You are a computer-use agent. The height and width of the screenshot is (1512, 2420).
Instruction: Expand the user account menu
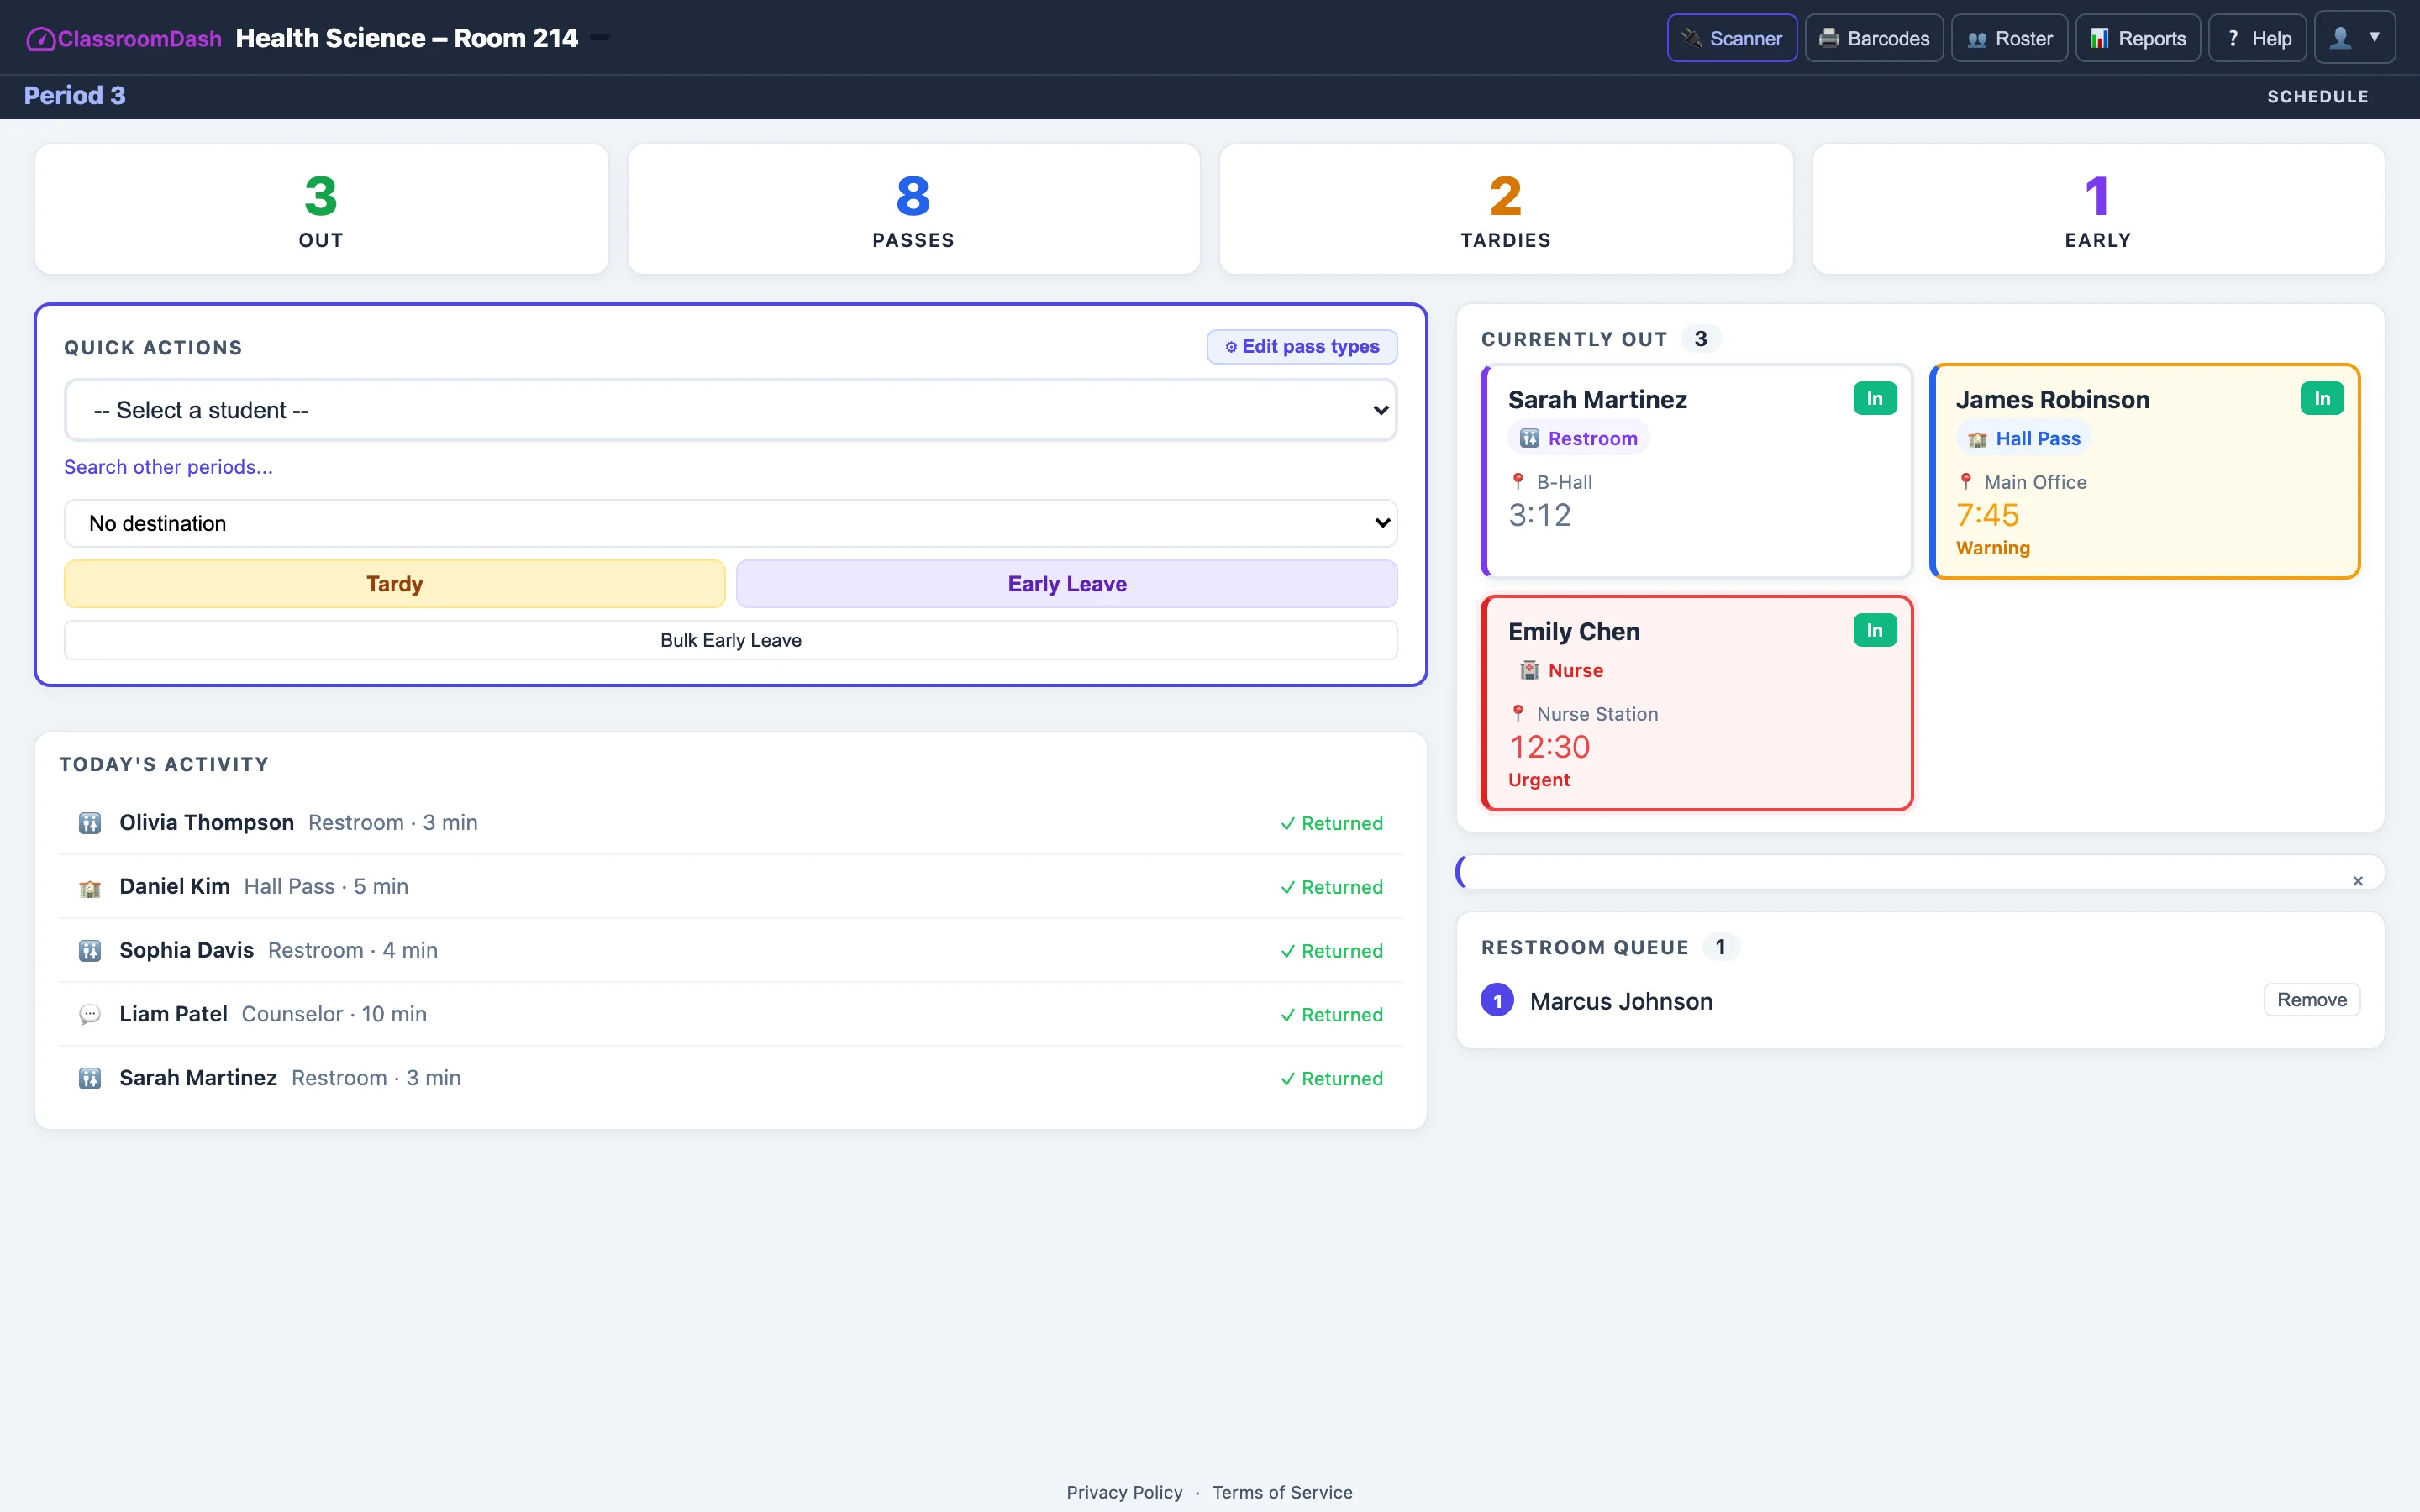point(2355,37)
